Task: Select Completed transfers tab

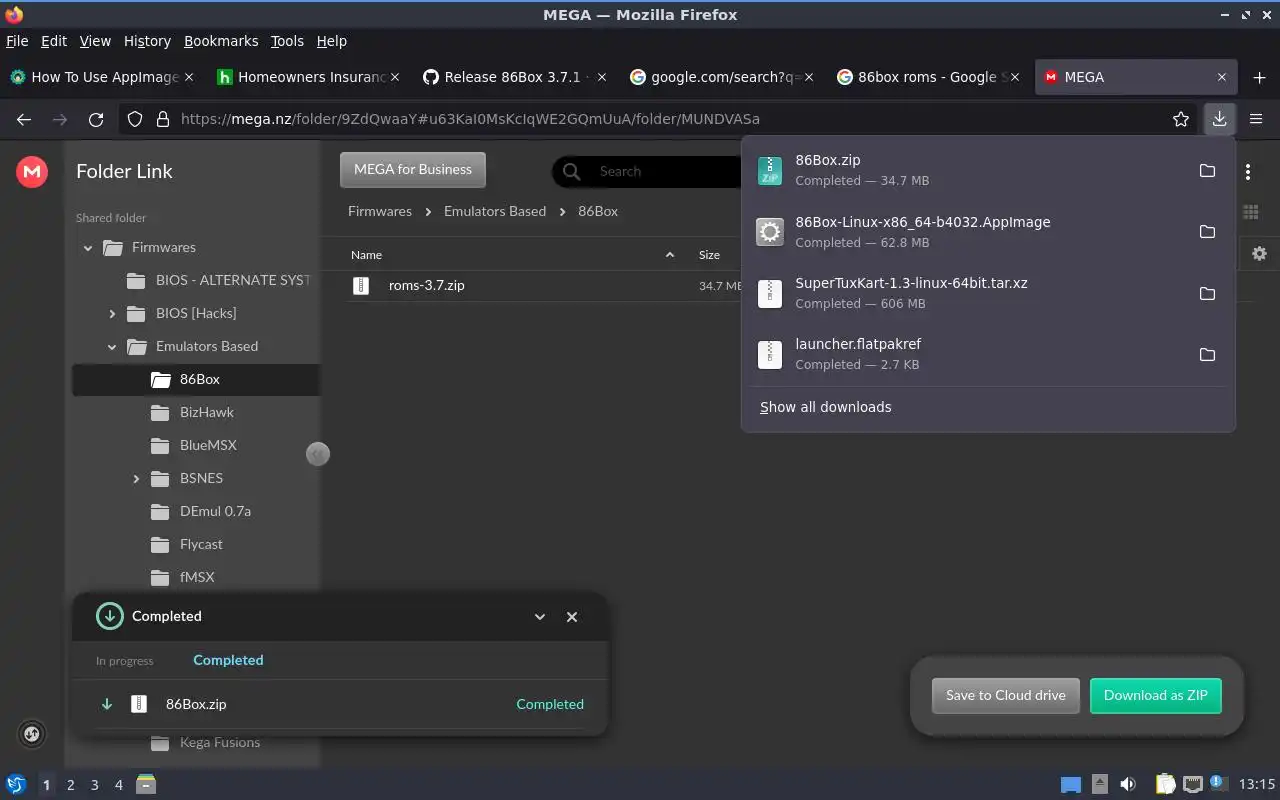Action: 228,660
